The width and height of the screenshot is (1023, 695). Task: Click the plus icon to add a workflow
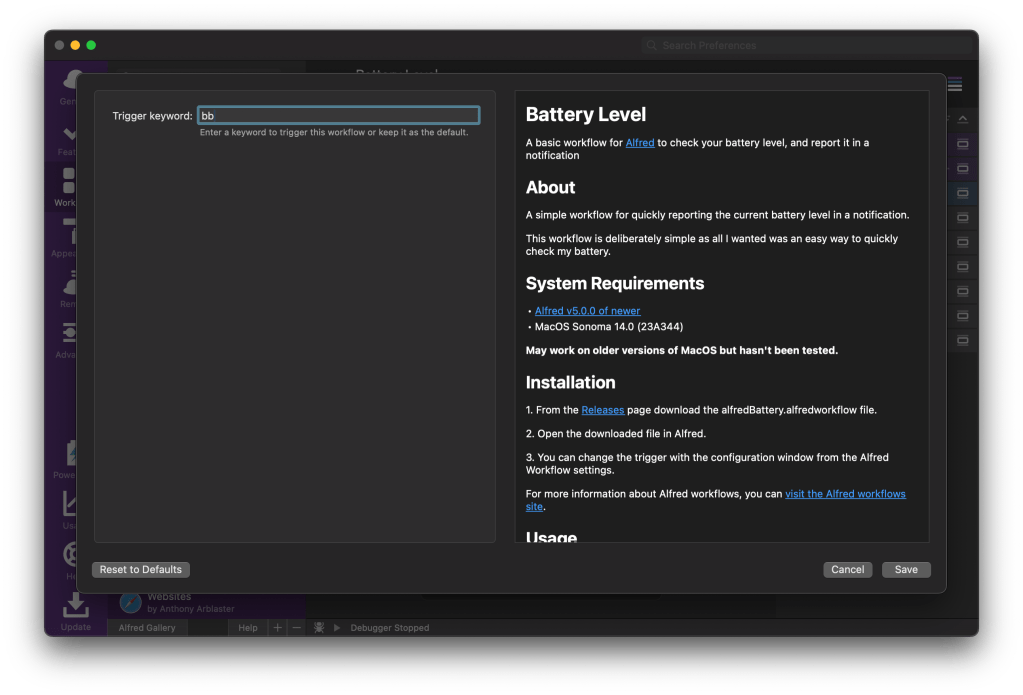278,628
